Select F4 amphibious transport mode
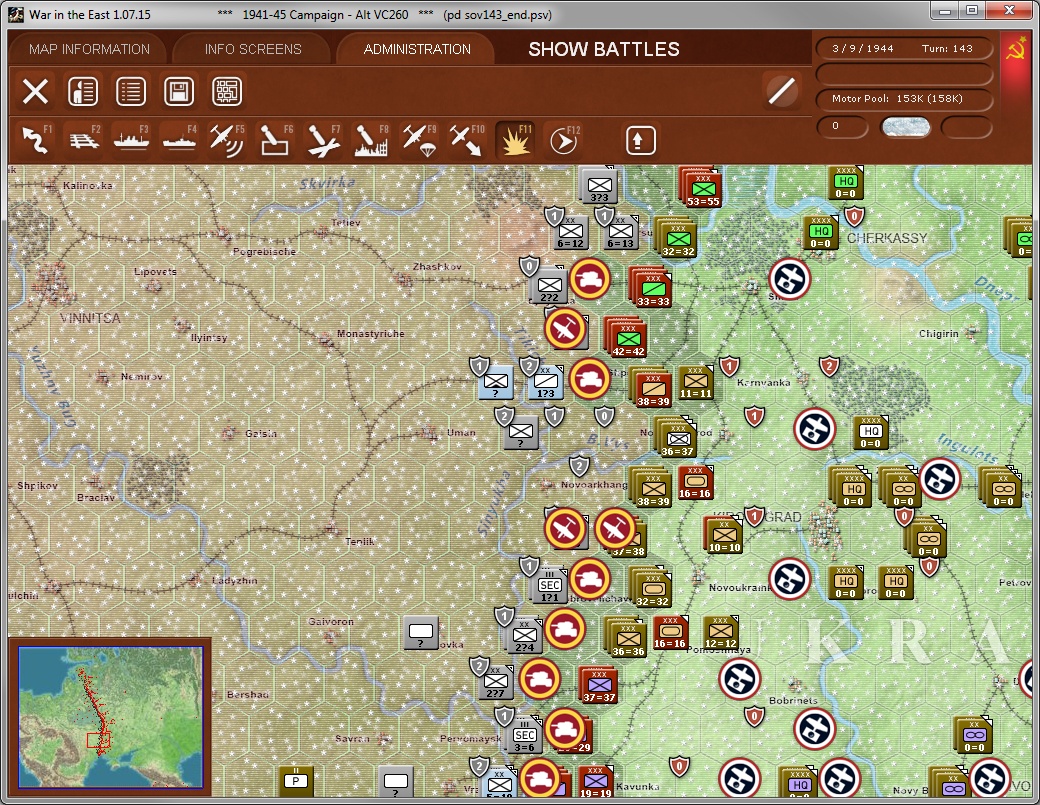The width and height of the screenshot is (1040, 805). [x=179, y=140]
